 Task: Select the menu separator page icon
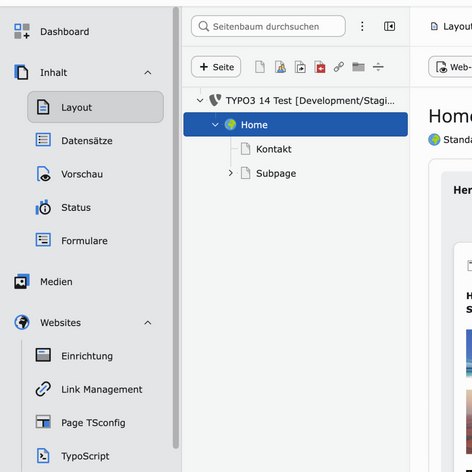tap(378, 67)
